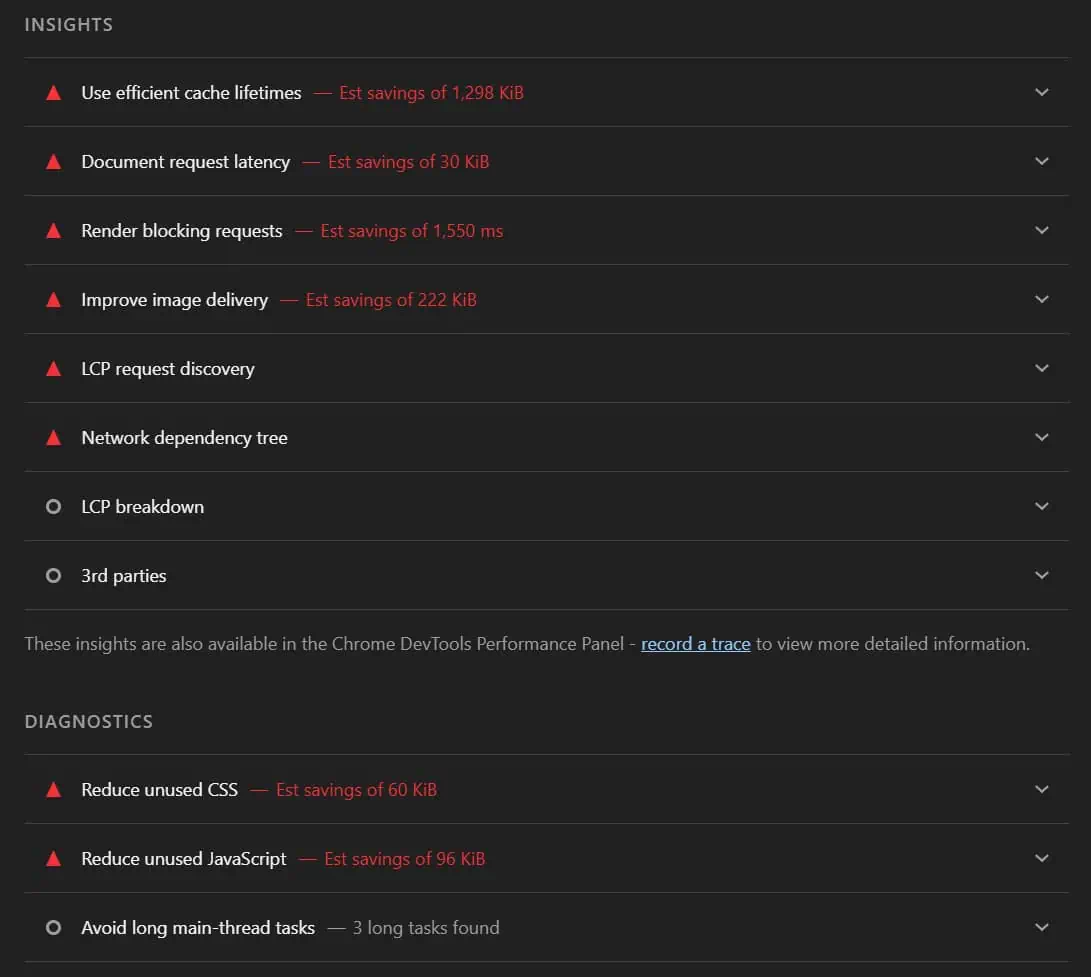Click grey circle icon beside LCP breakdown
This screenshot has height=977, width=1091.
(x=54, y=507)
